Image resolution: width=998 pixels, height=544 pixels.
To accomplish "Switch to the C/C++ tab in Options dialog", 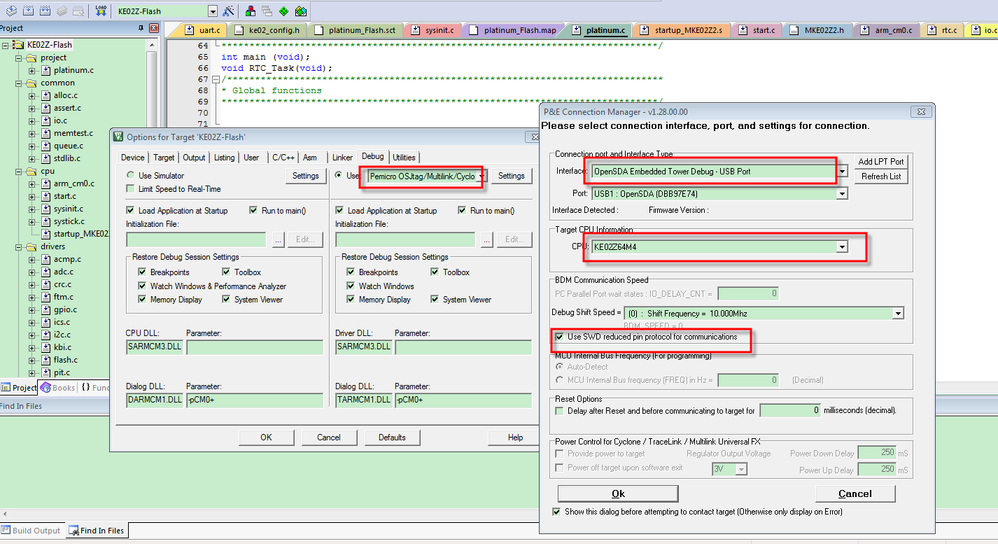I will [283, 157].
